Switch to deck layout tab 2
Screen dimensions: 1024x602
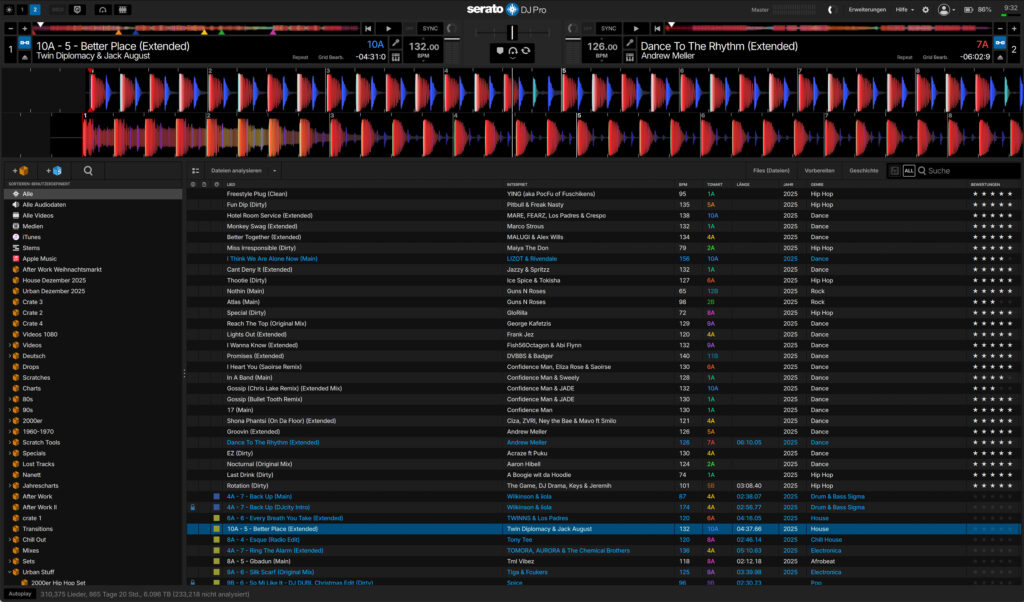click(x=35, y=9)
